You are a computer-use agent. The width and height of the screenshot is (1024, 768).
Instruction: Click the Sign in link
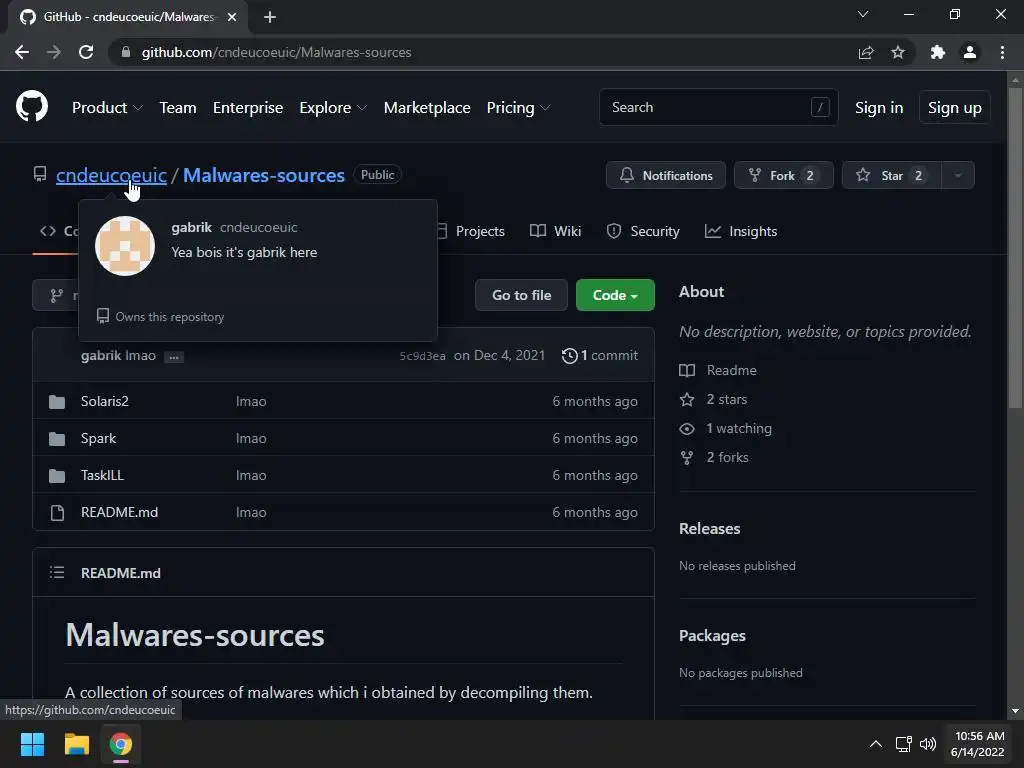pyautogui.click(x=879, y=108)
